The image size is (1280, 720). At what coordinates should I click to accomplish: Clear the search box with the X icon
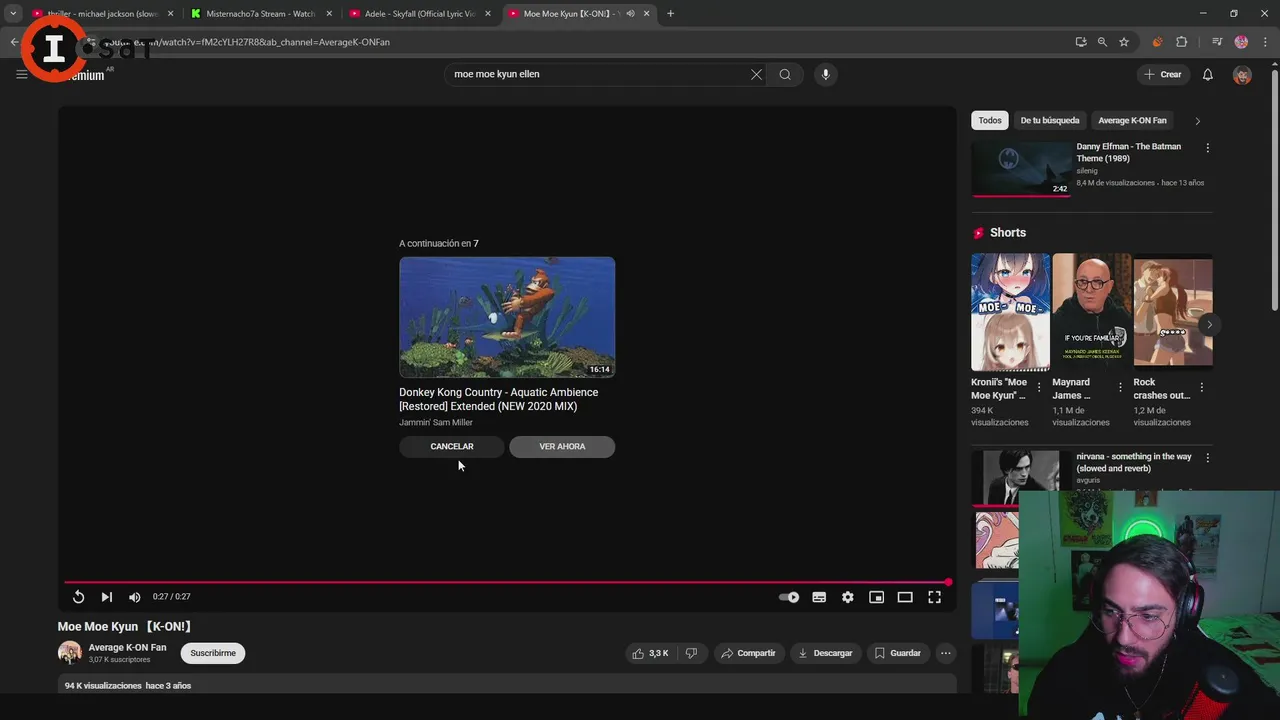pos(756,74)
